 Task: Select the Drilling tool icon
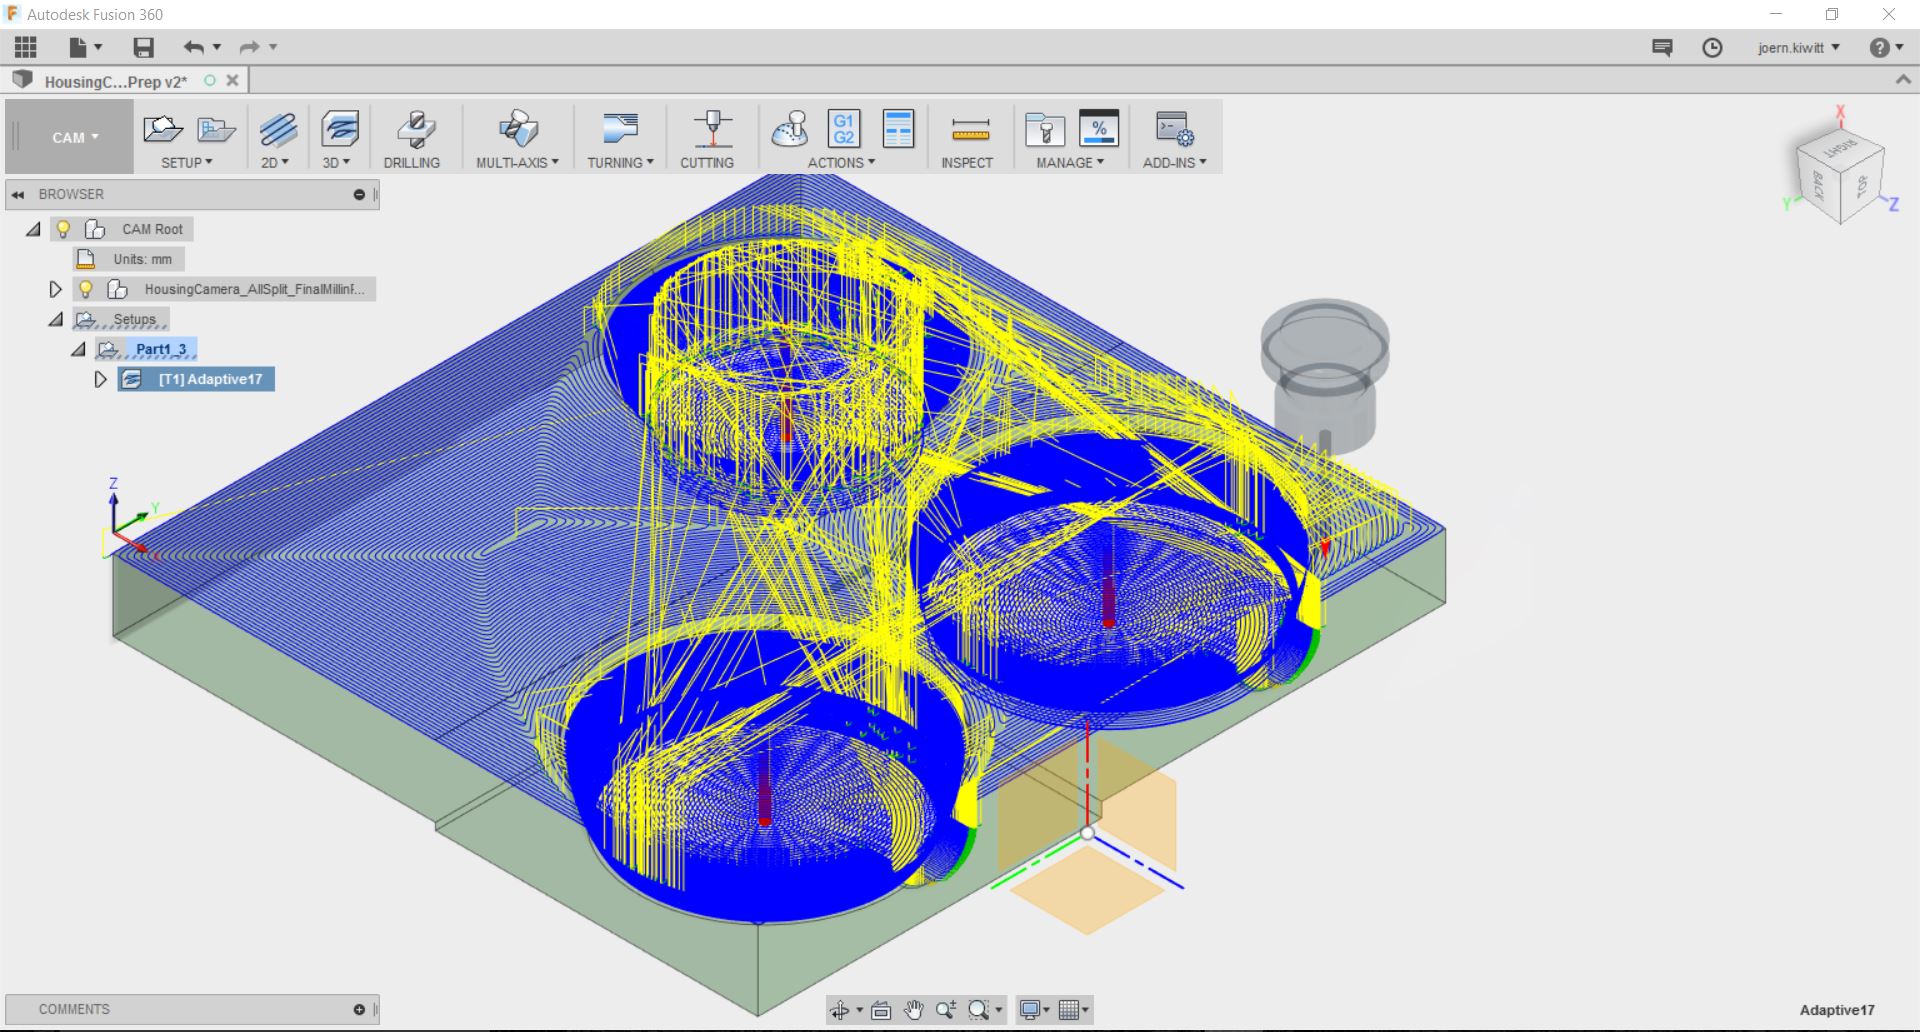[x=415, y=129]
